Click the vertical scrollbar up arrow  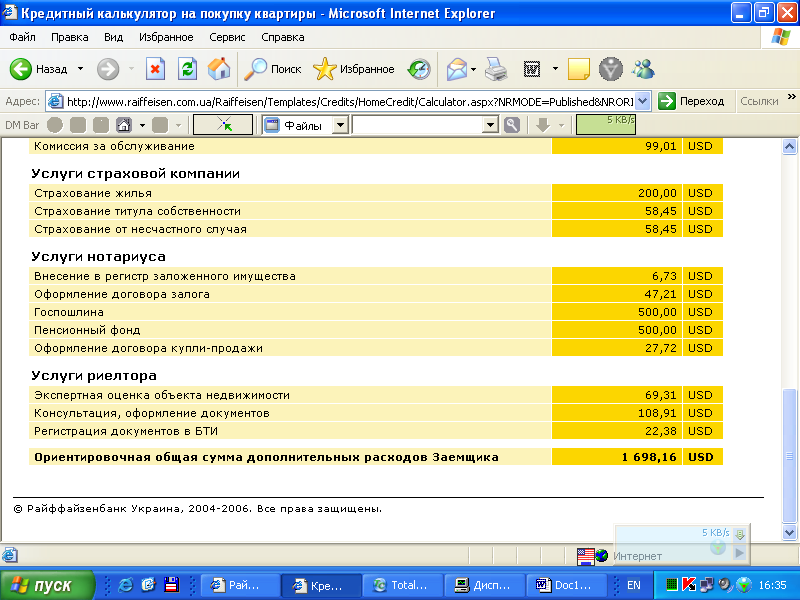[789, 147]
